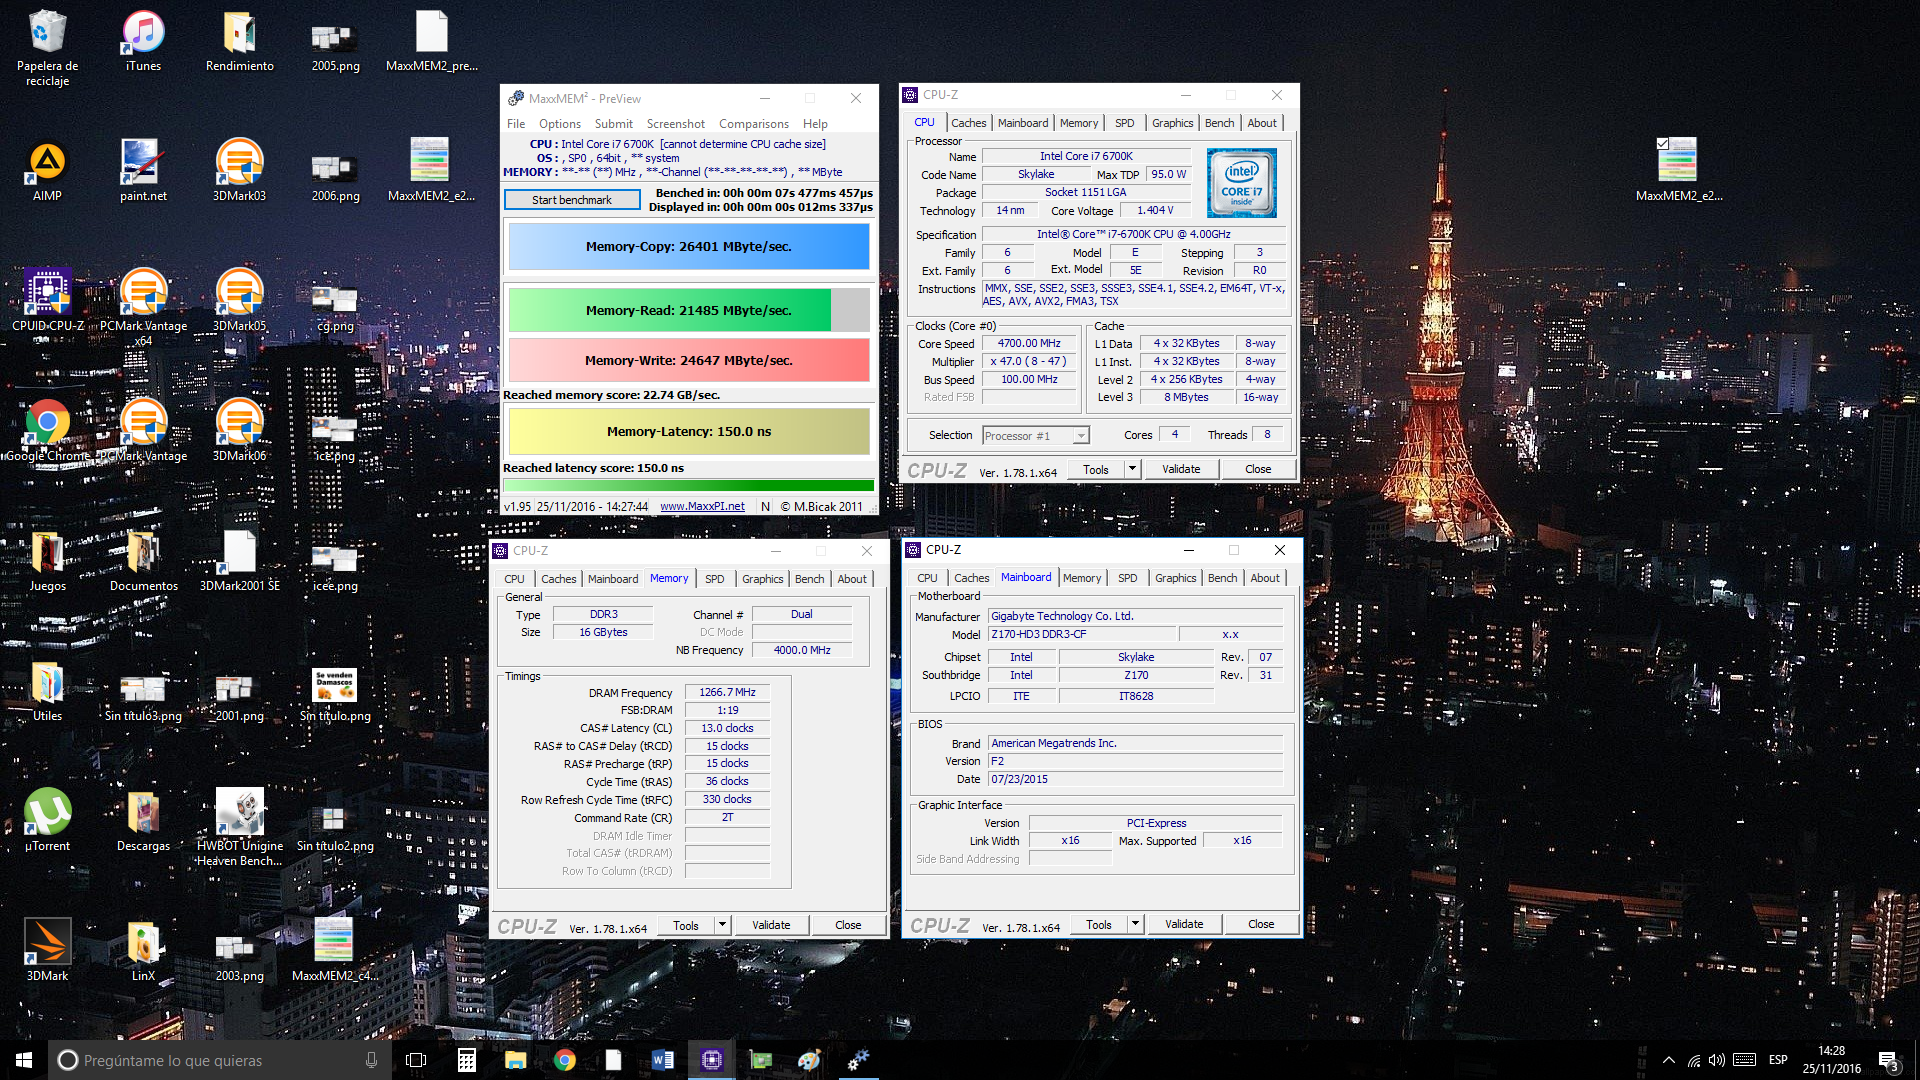
Task: Open HWBOT Unigine Heaven Benchmark icon
Action: (239, 828)
